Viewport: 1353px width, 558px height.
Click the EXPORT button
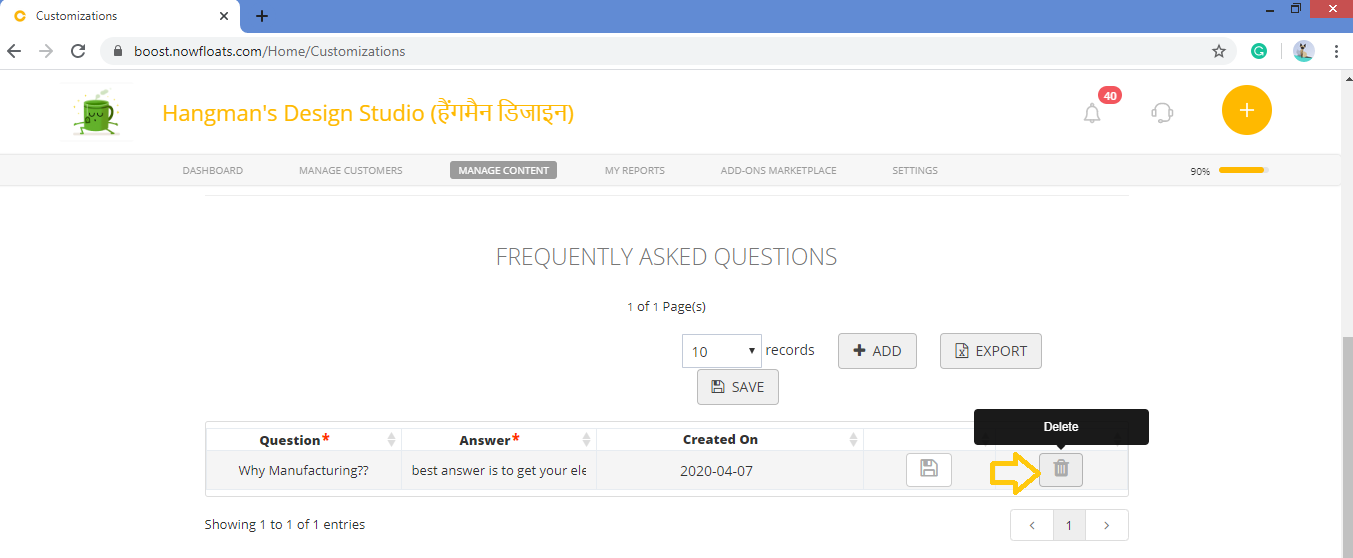[991, 351]
